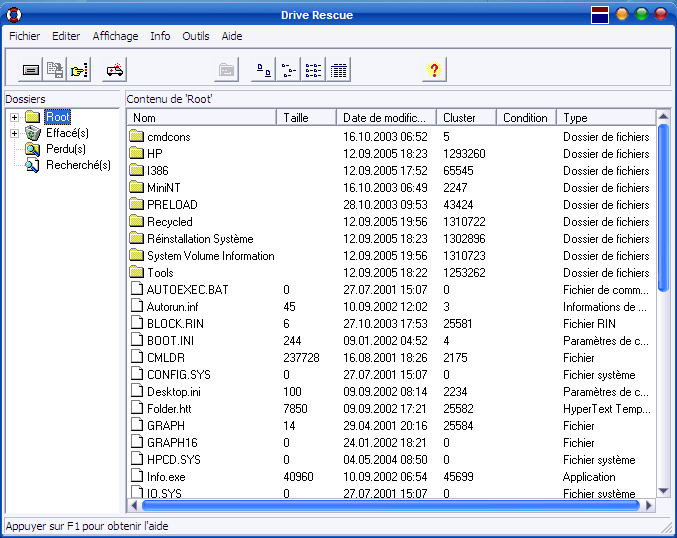Click the Info.exe file icon
The image size is (677, 538).
click(137, 476)
